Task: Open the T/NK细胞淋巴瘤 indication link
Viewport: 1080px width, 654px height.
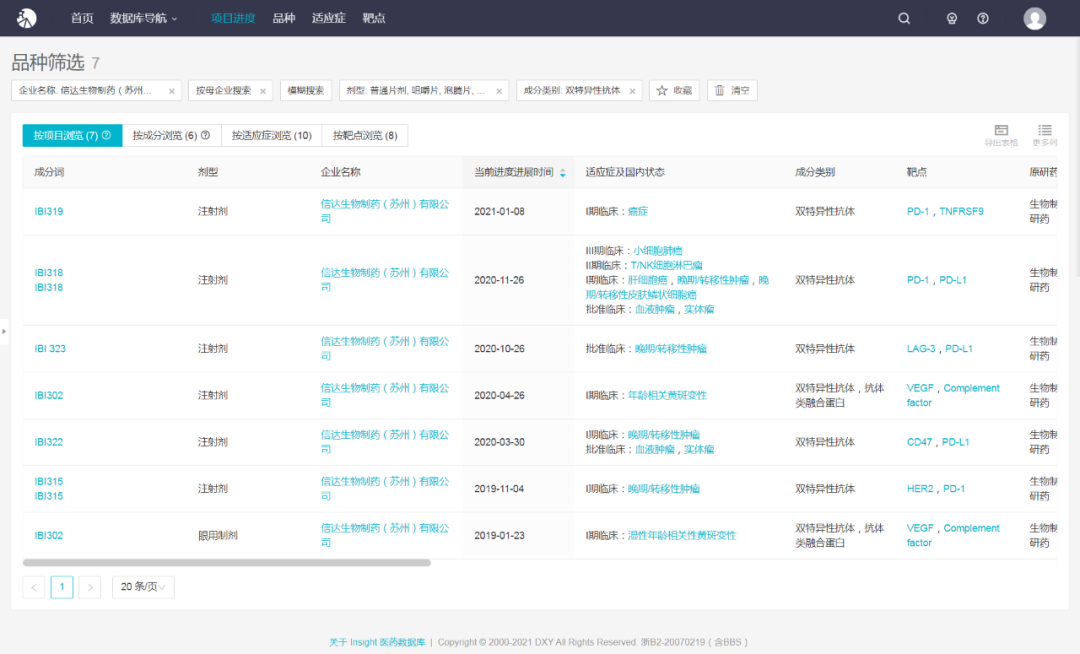Action: coord(667,266)
